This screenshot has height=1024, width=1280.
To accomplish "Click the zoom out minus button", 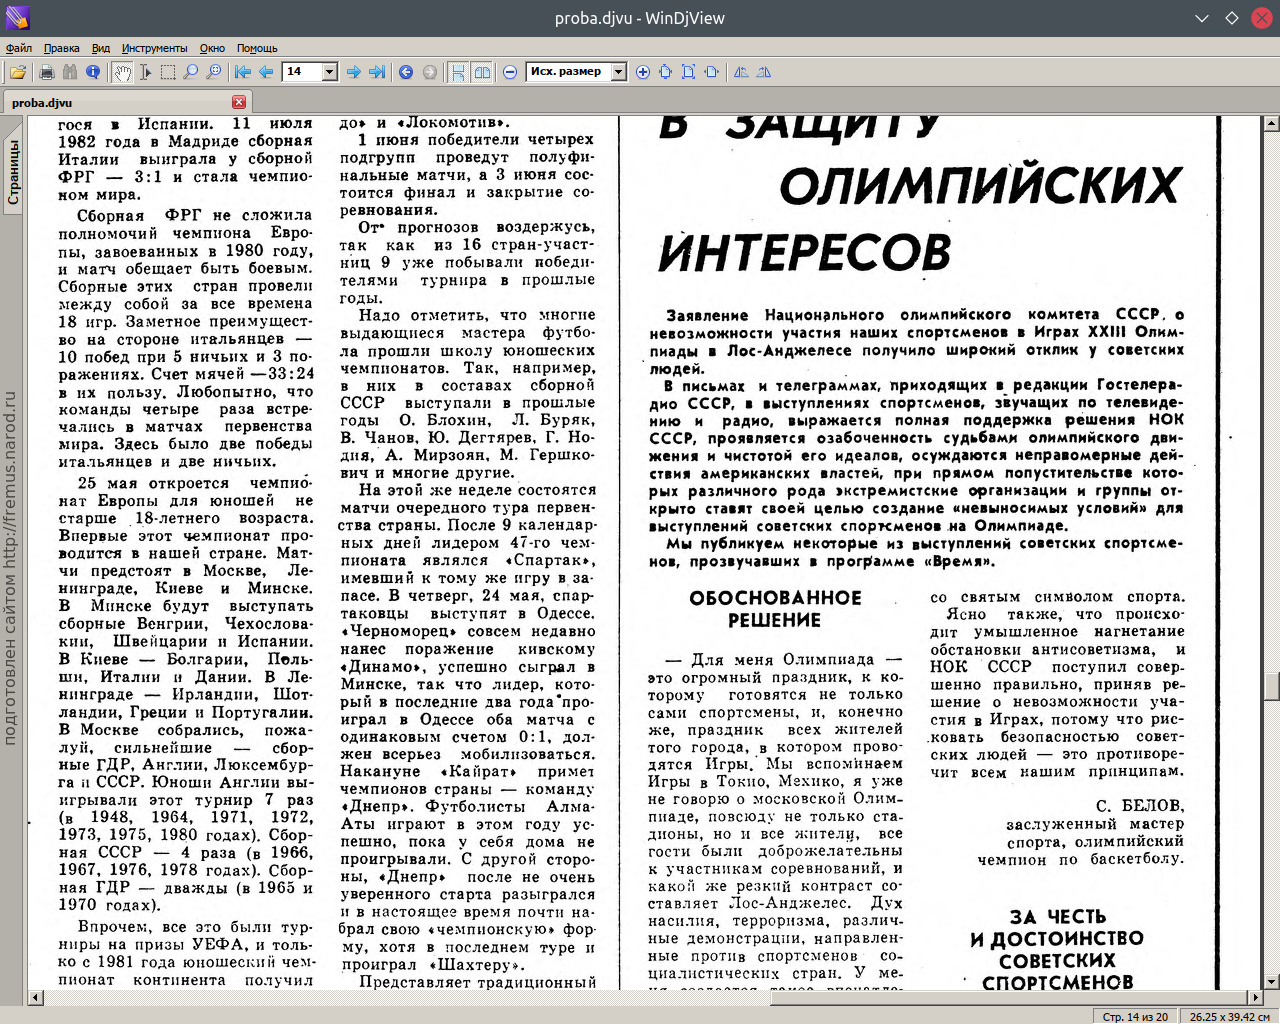I will coord(510,72).
